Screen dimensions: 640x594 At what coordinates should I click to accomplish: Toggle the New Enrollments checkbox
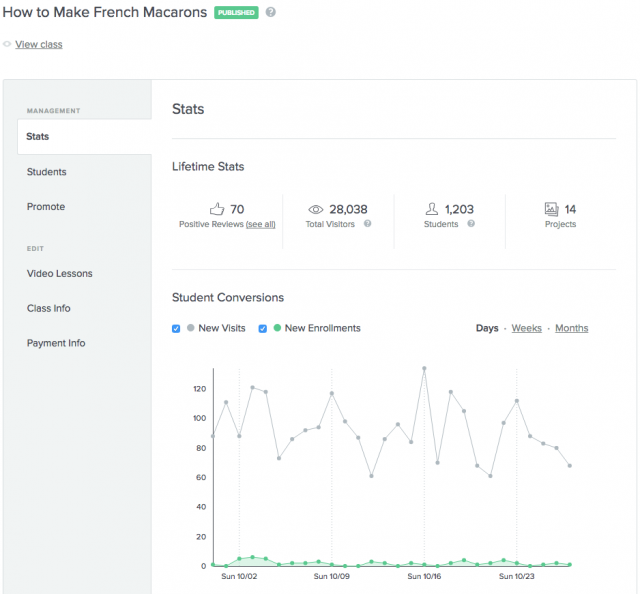[263, 328]
